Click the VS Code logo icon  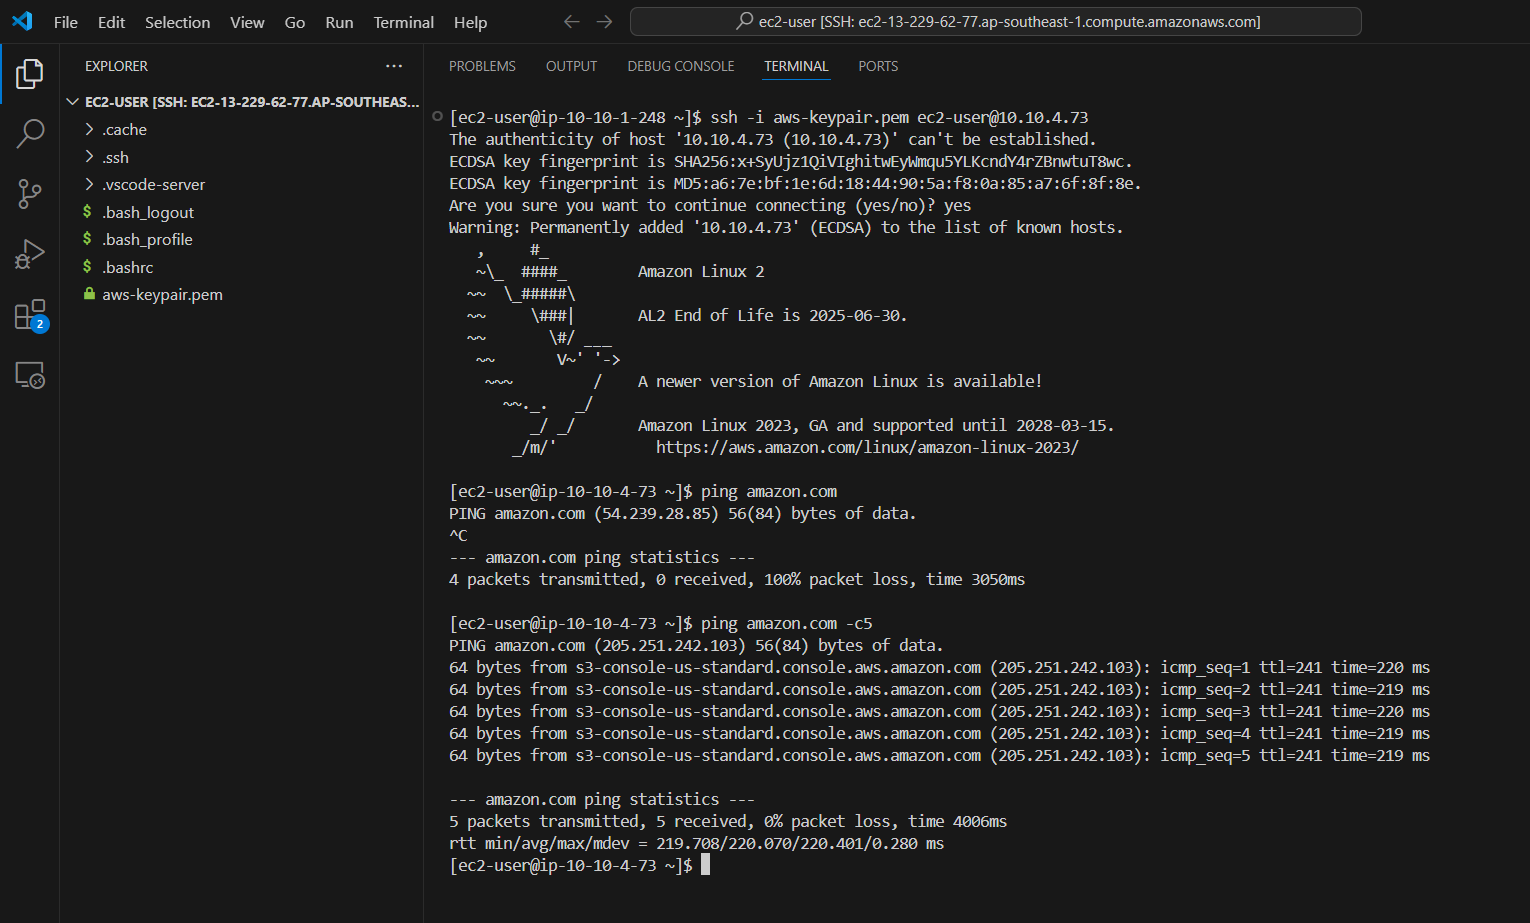[x=22, y=21]
